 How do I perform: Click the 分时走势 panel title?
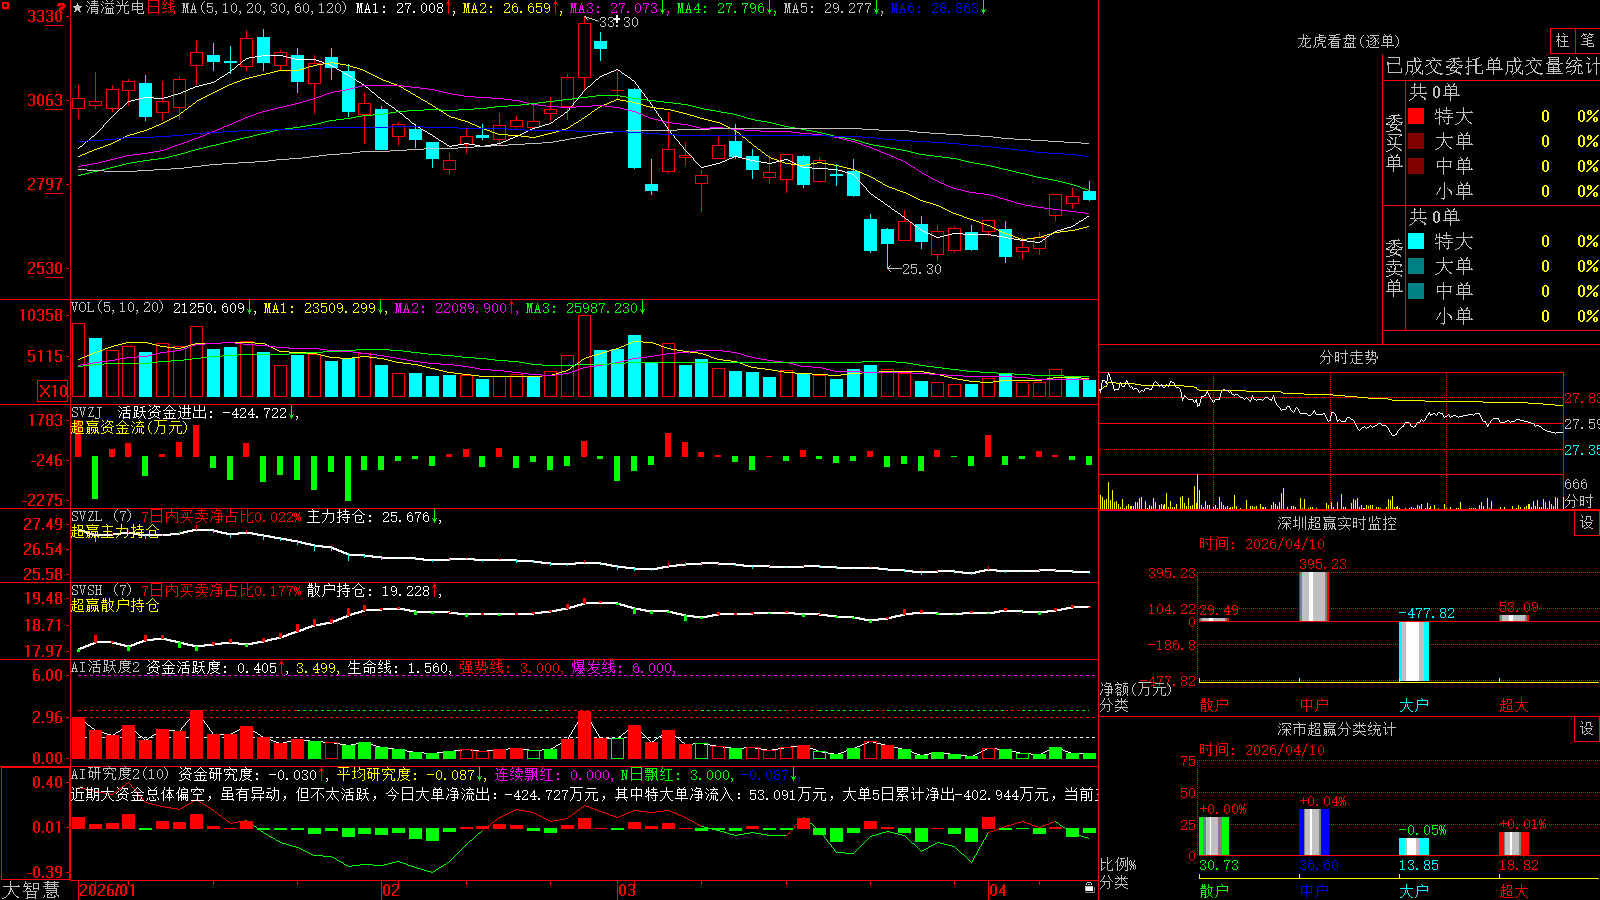pyautogui.click(x=1348, y=357)
